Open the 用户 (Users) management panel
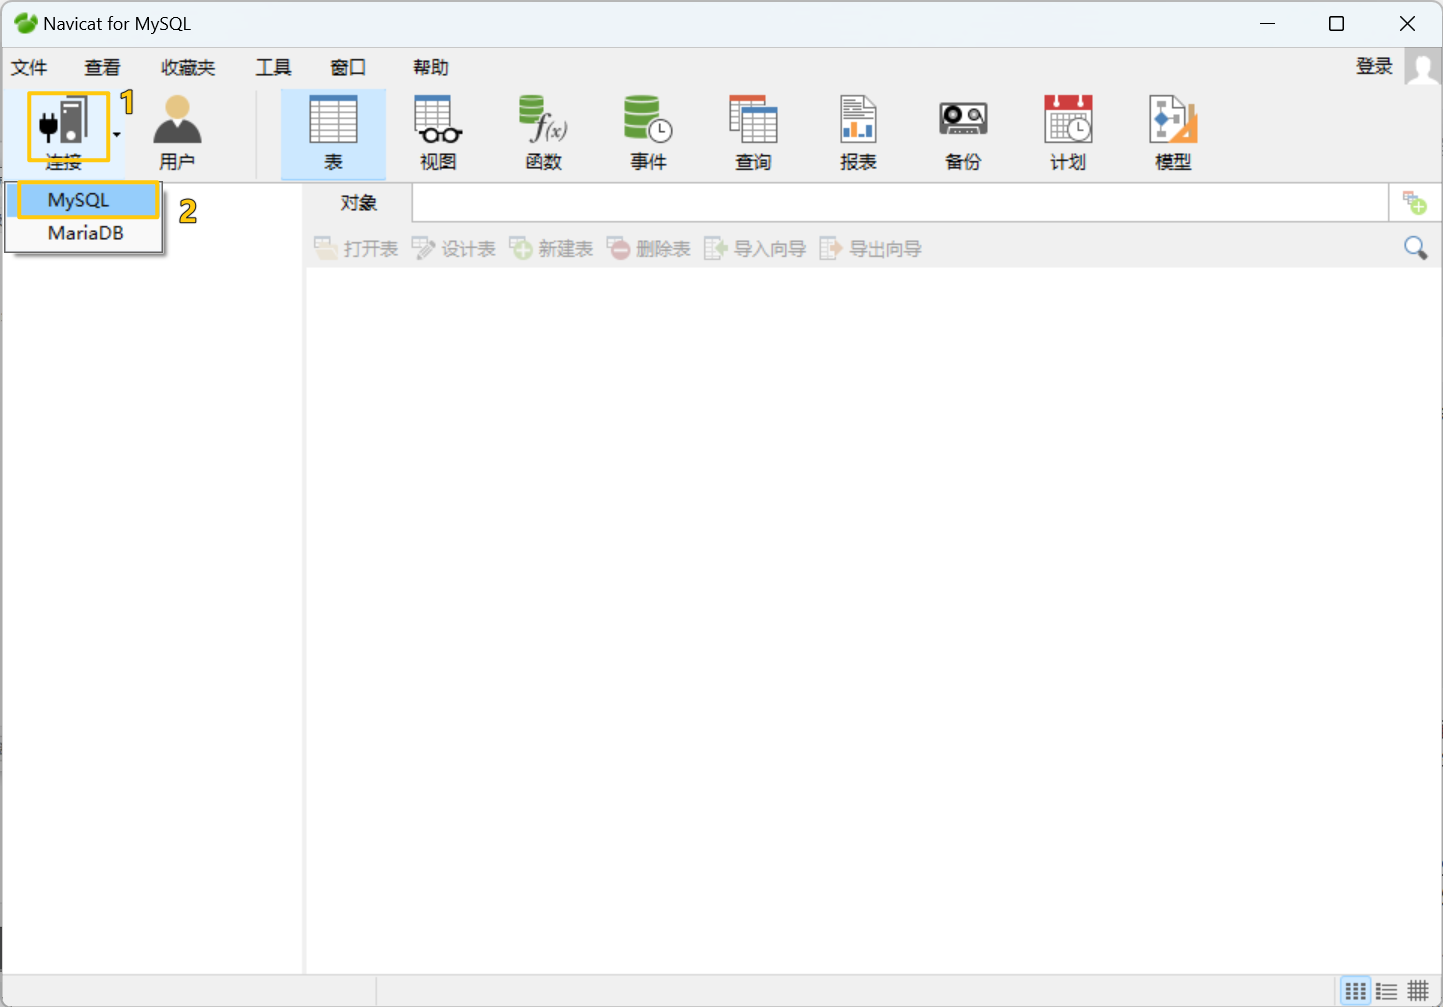1443x1007 pixels. 177,130
